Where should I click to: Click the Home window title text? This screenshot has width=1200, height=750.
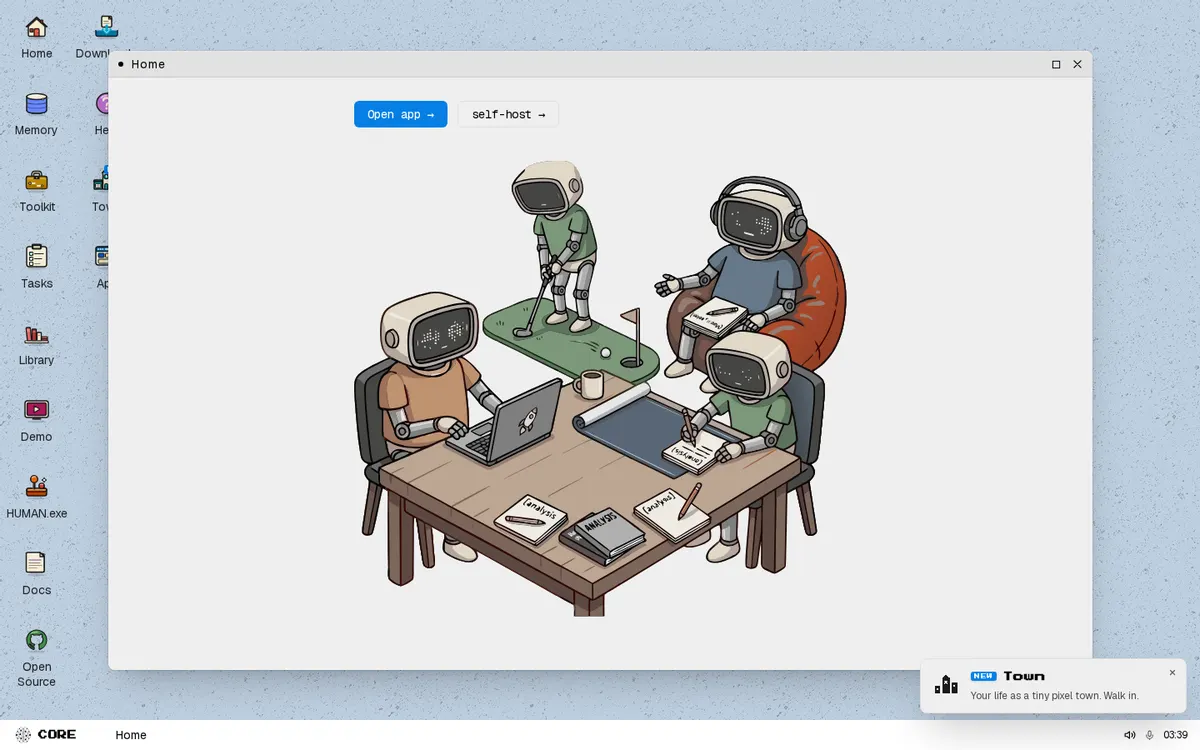point(148,64)
